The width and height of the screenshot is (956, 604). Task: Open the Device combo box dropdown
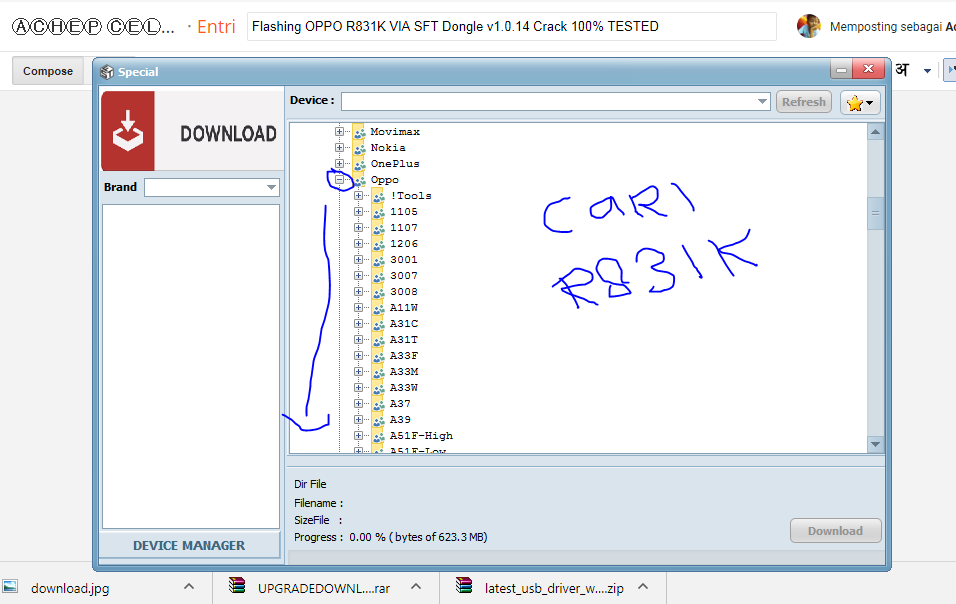coord(762,101)
